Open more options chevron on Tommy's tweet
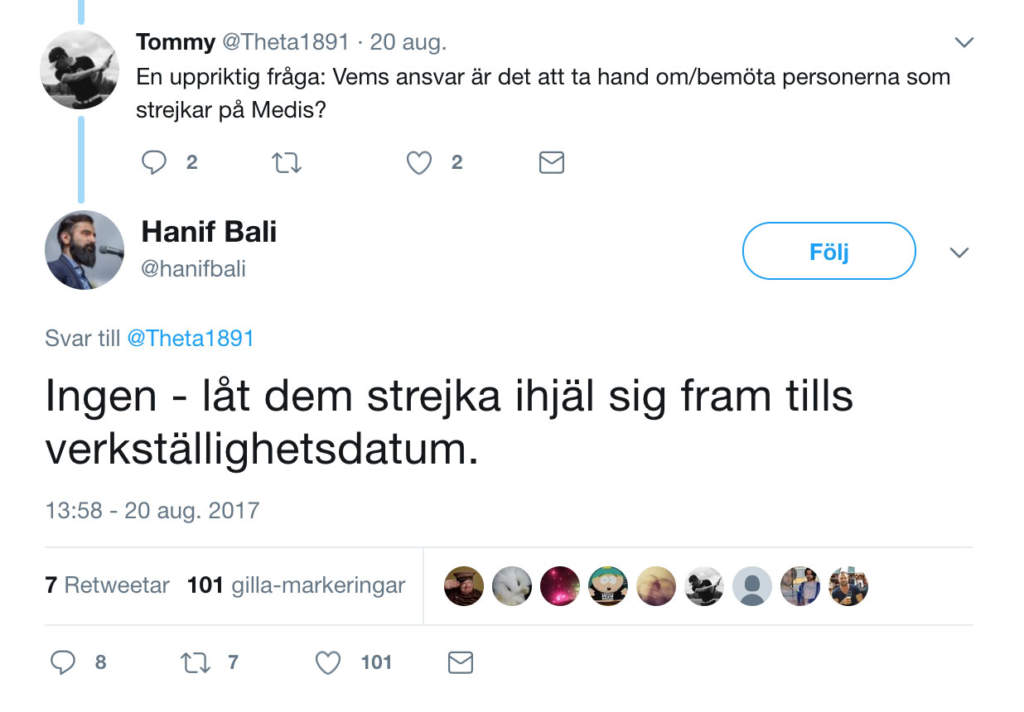This screenshot has height=712, width=1024. (964, 42)
